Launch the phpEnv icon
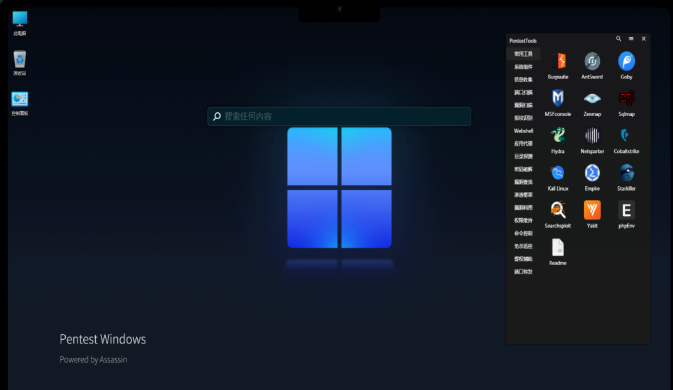673x390 pixels. coord(626,210)
